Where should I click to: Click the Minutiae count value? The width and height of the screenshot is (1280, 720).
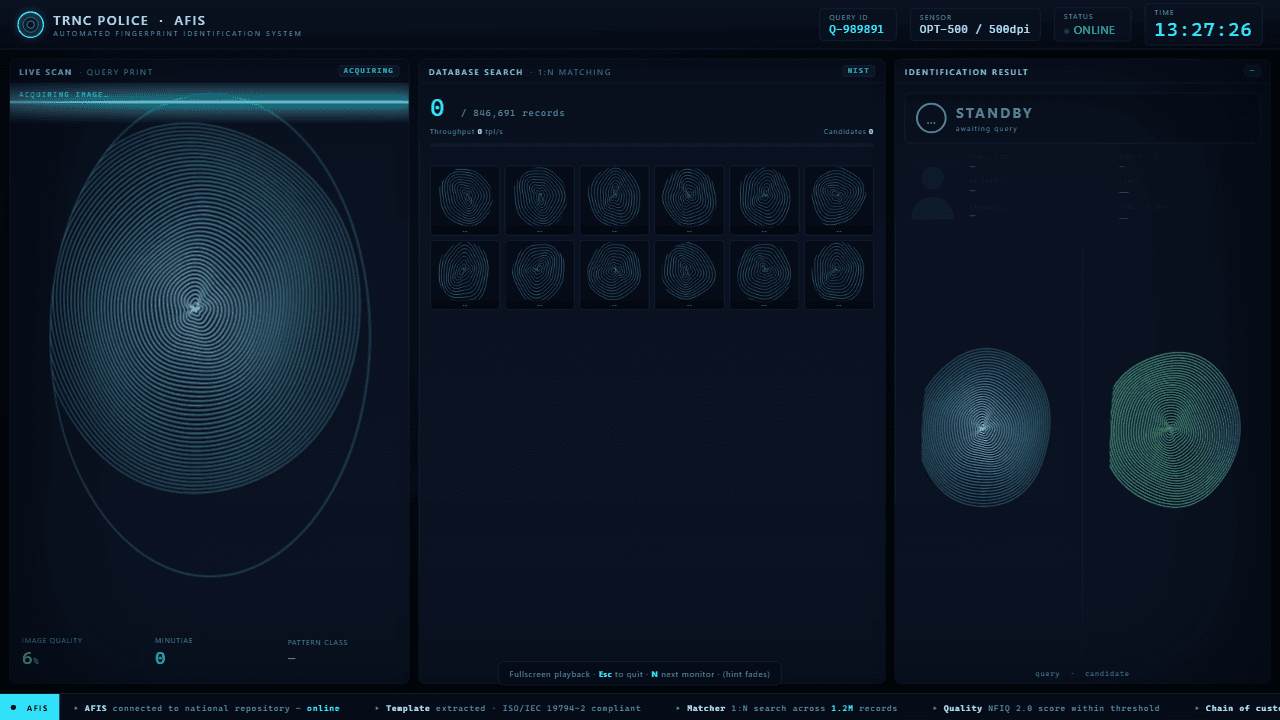160,658
